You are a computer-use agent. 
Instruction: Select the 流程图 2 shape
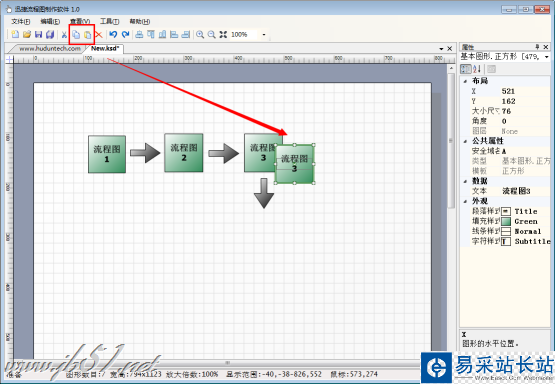(x=184, y=153)
